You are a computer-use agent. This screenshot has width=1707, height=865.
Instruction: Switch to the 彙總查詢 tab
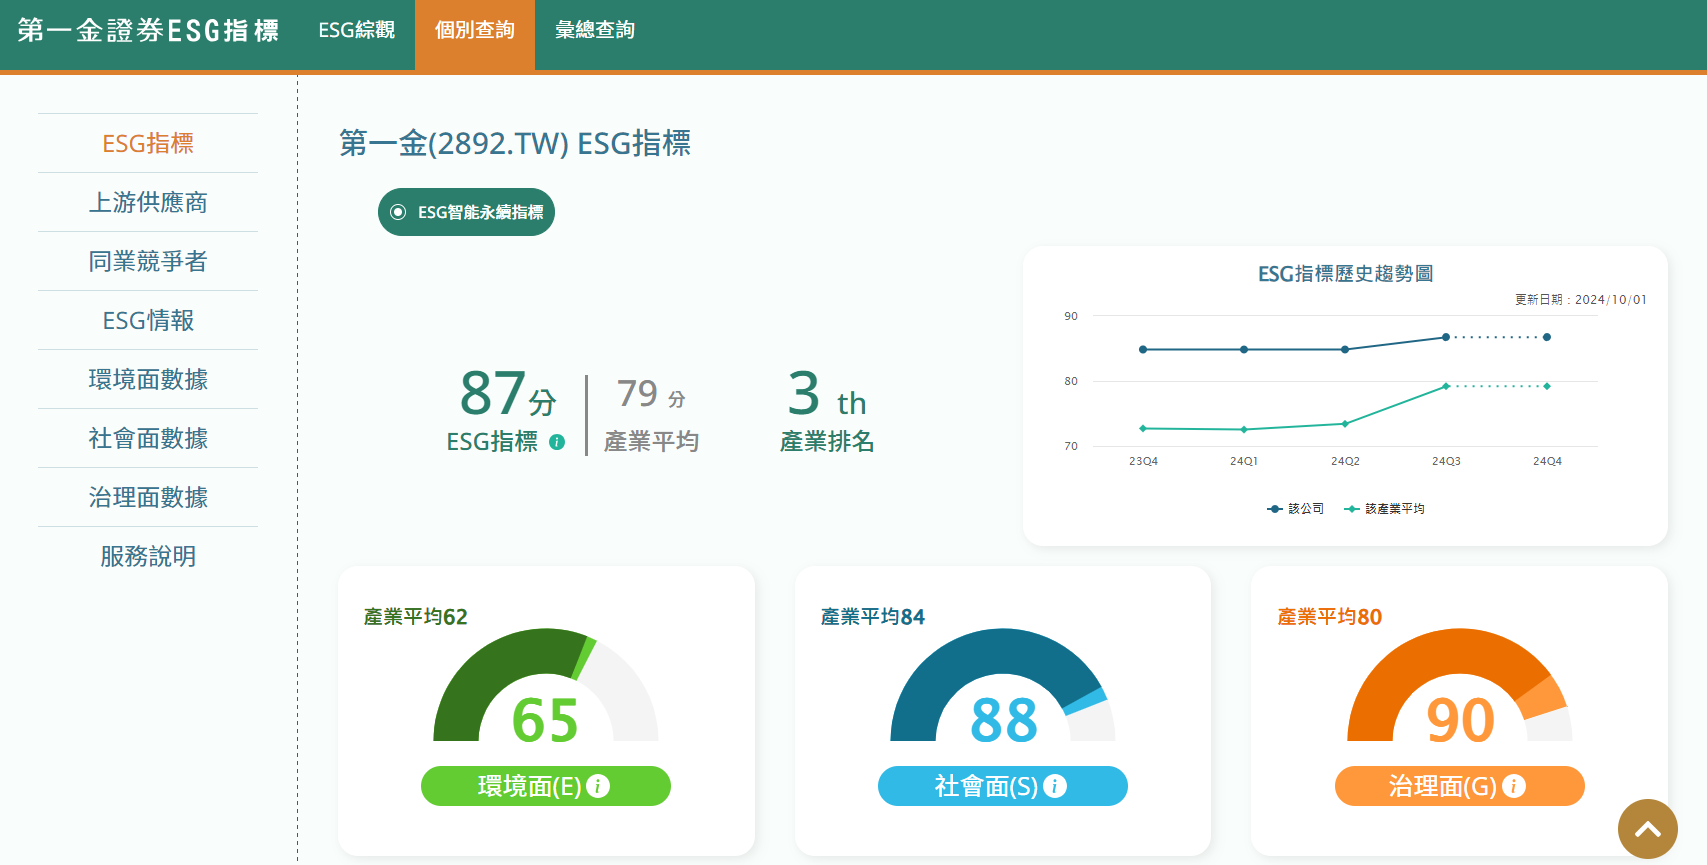pos(595,30)
